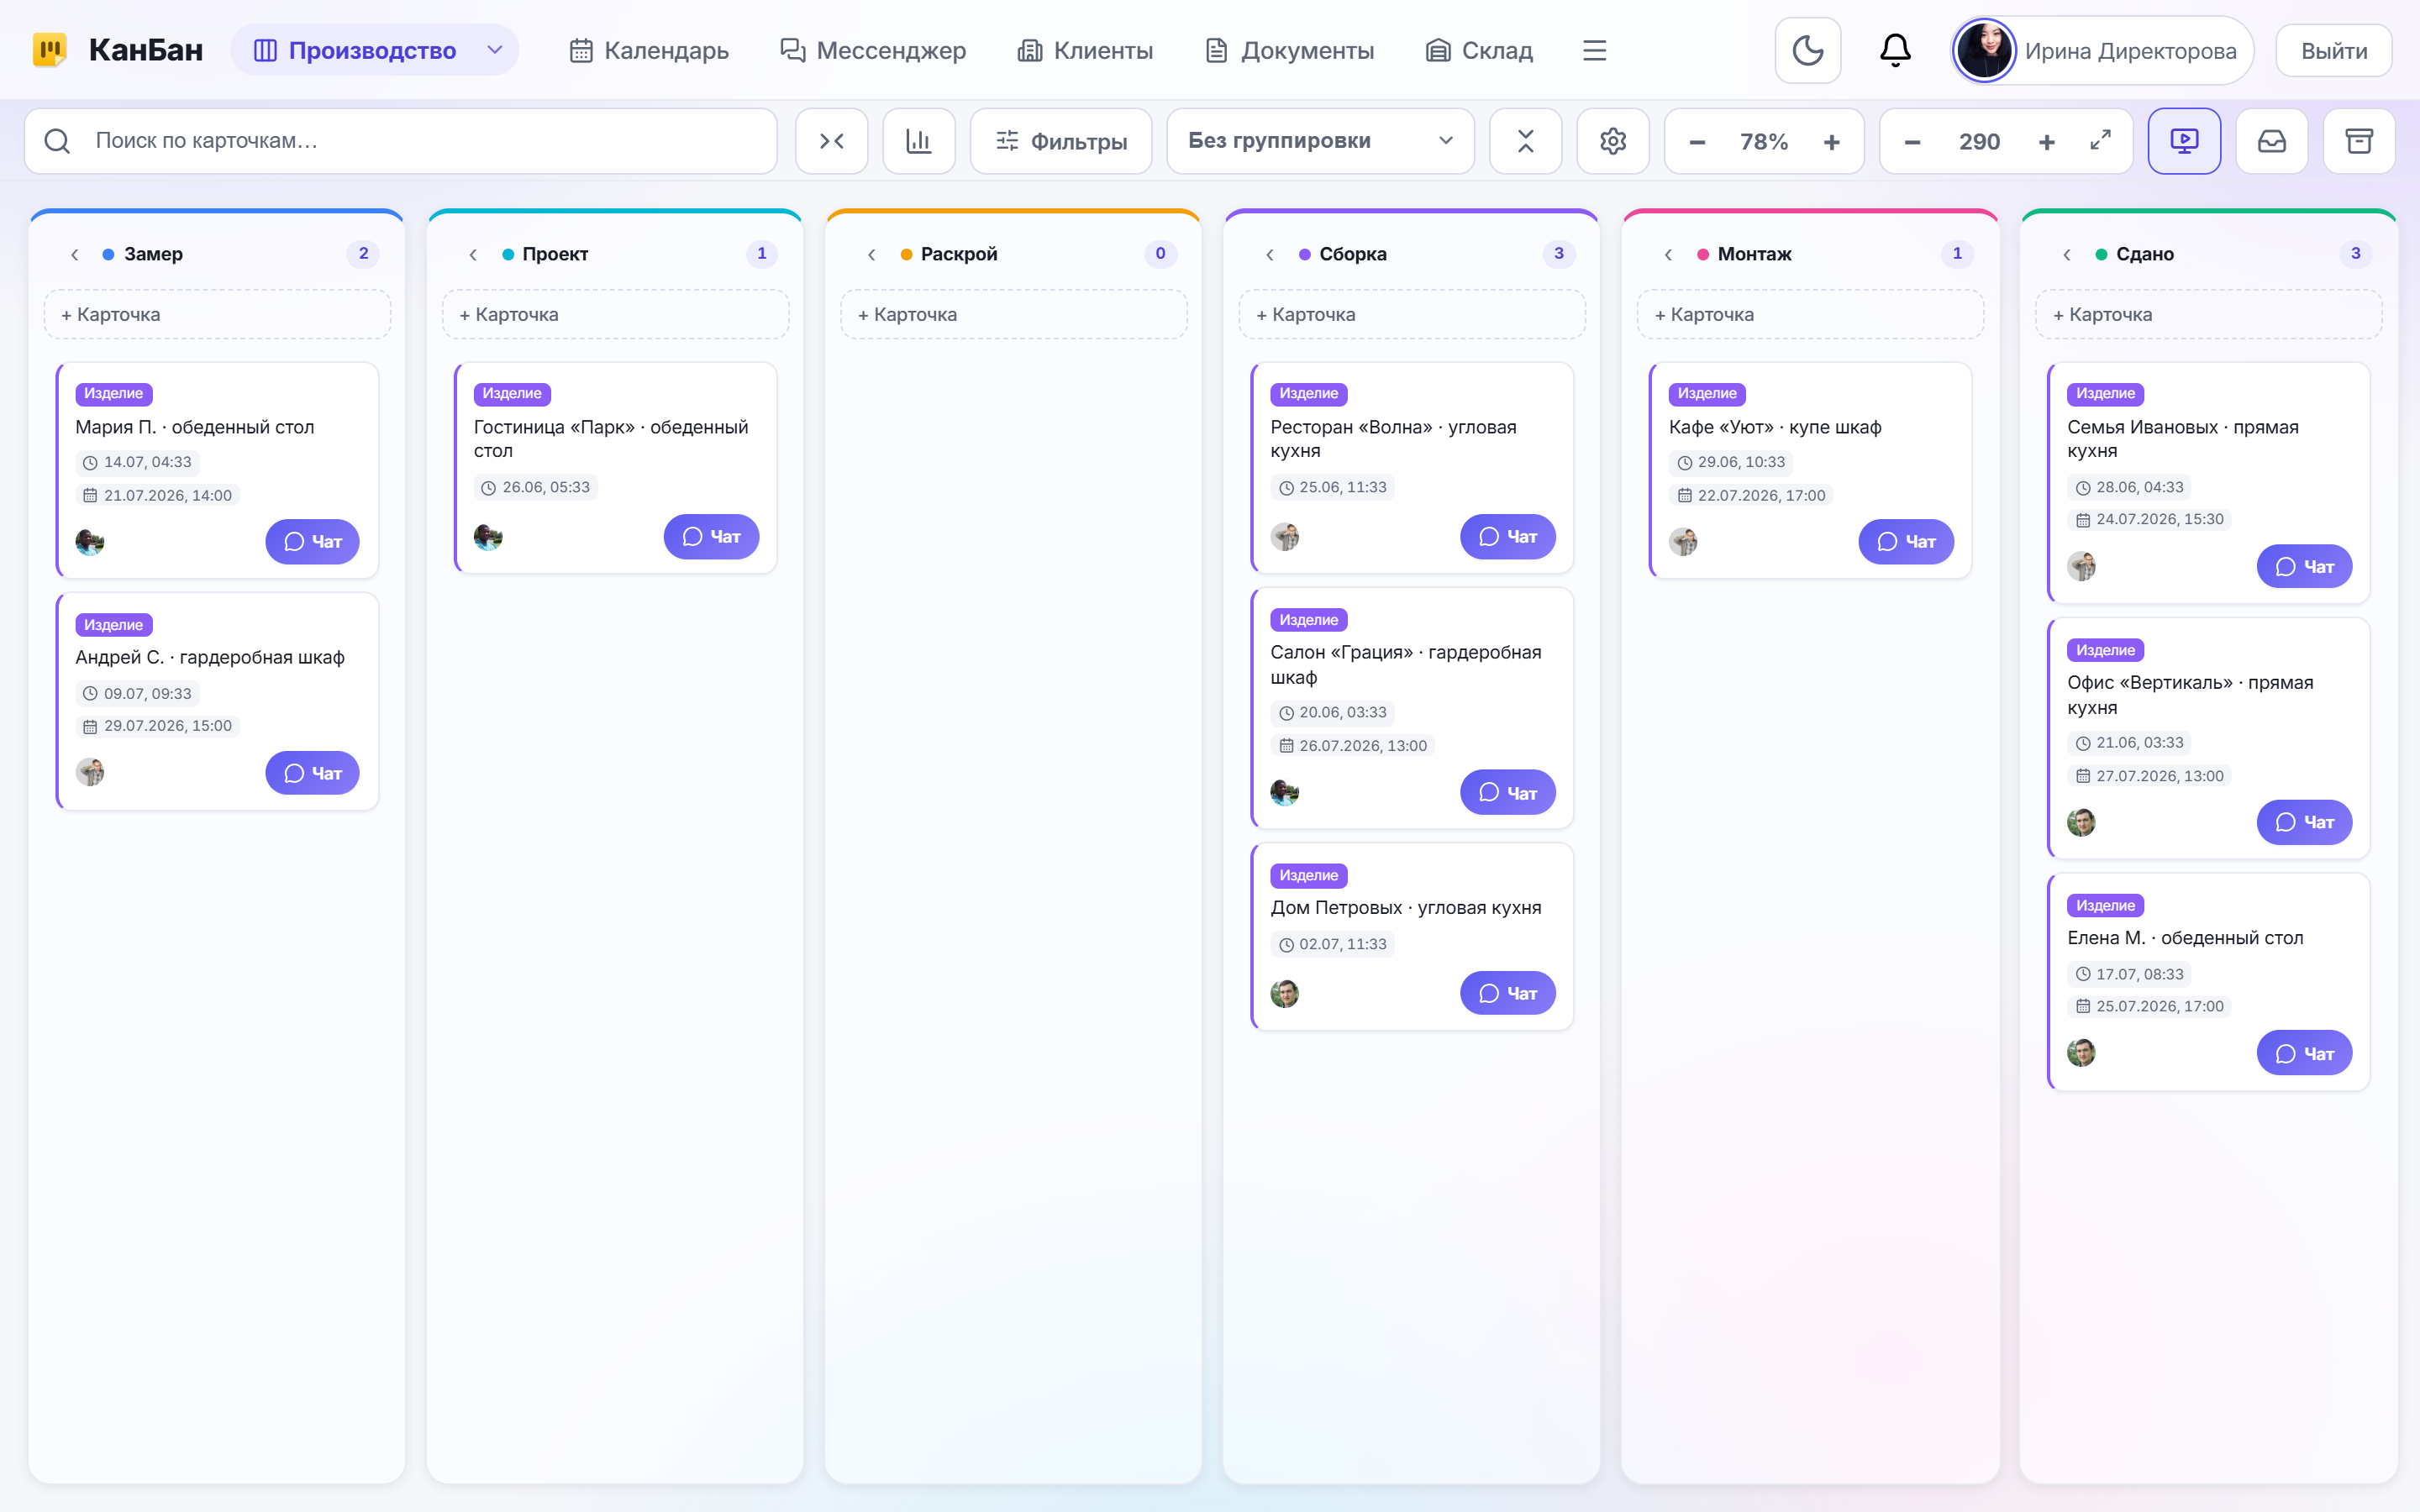This screenshot has height=1512, width=2420.
Task: Open board settings gear icon
Action: coord(1612,141)
